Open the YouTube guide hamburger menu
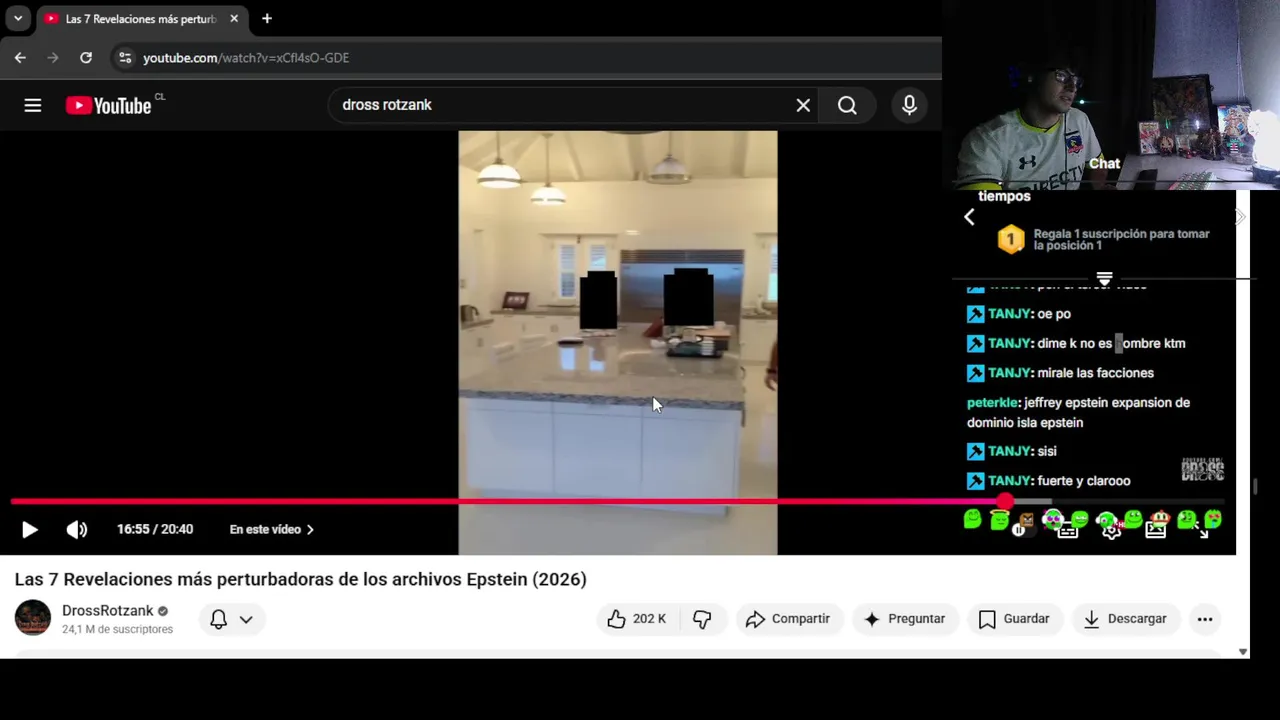 pos(33,105)
